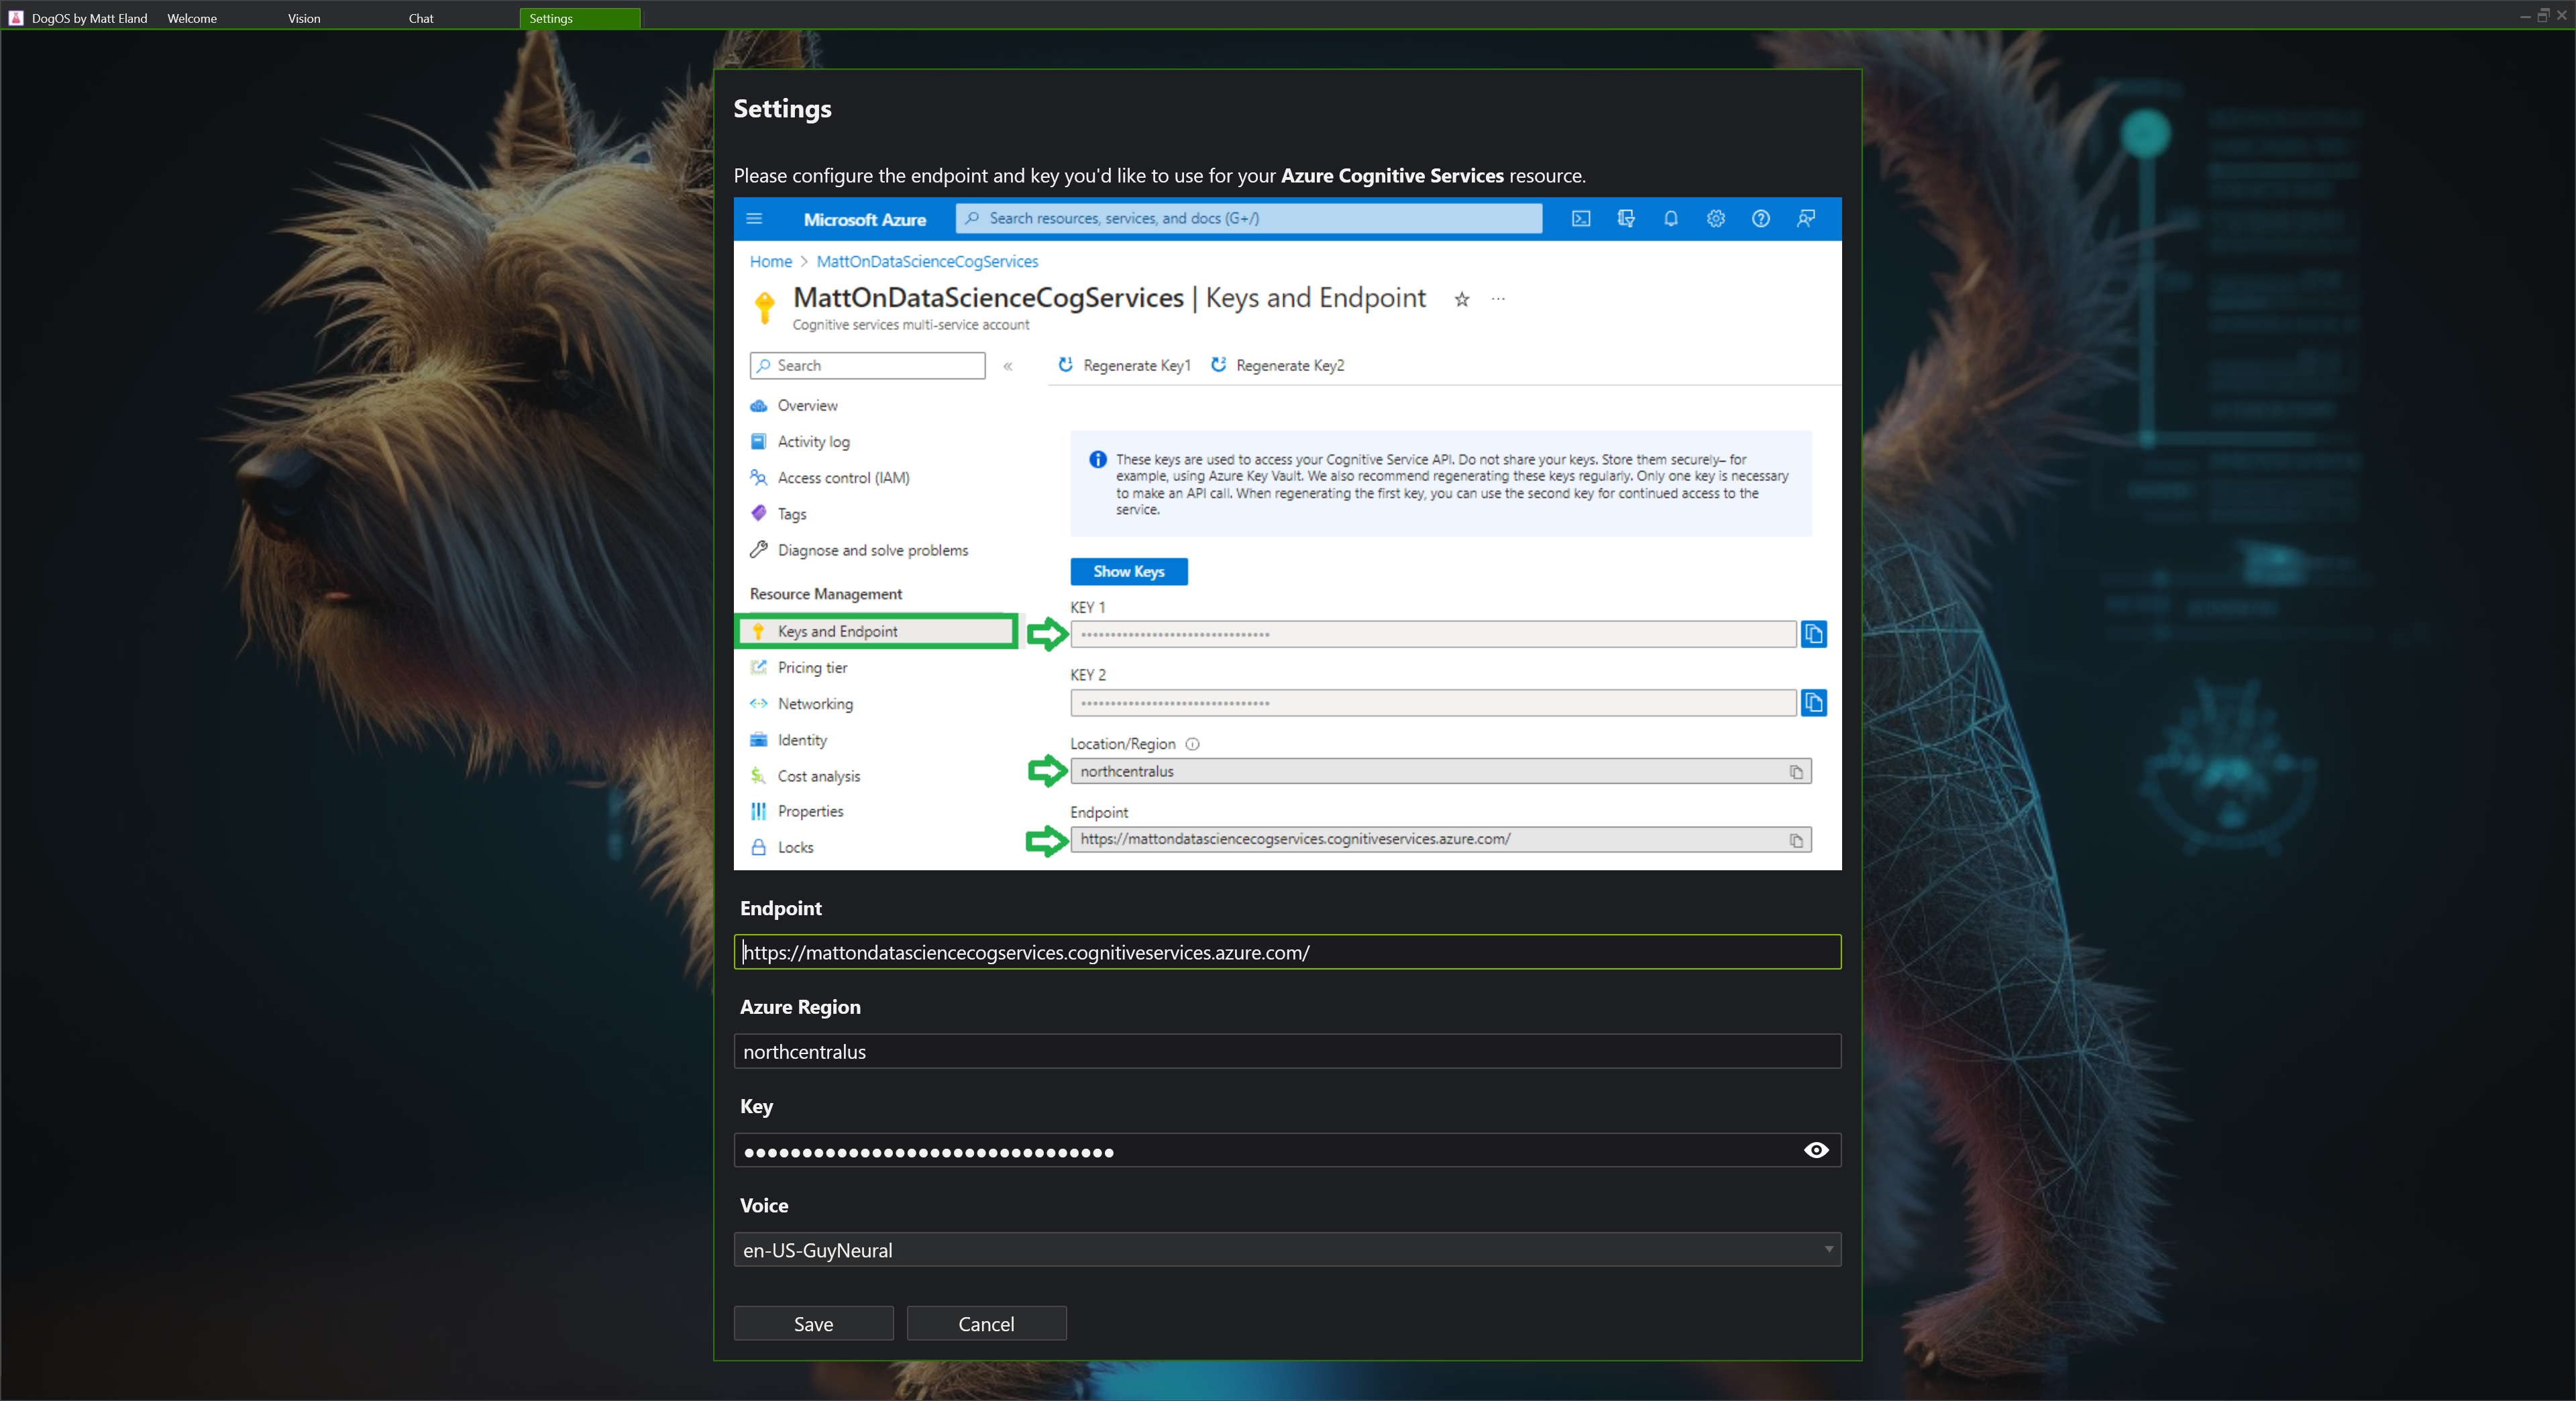Image resolution: width=2576 pixels, height=1401 pixels.
Task: Click the favorite star beside Keys and Endpoint
Action: (1461, 299)
